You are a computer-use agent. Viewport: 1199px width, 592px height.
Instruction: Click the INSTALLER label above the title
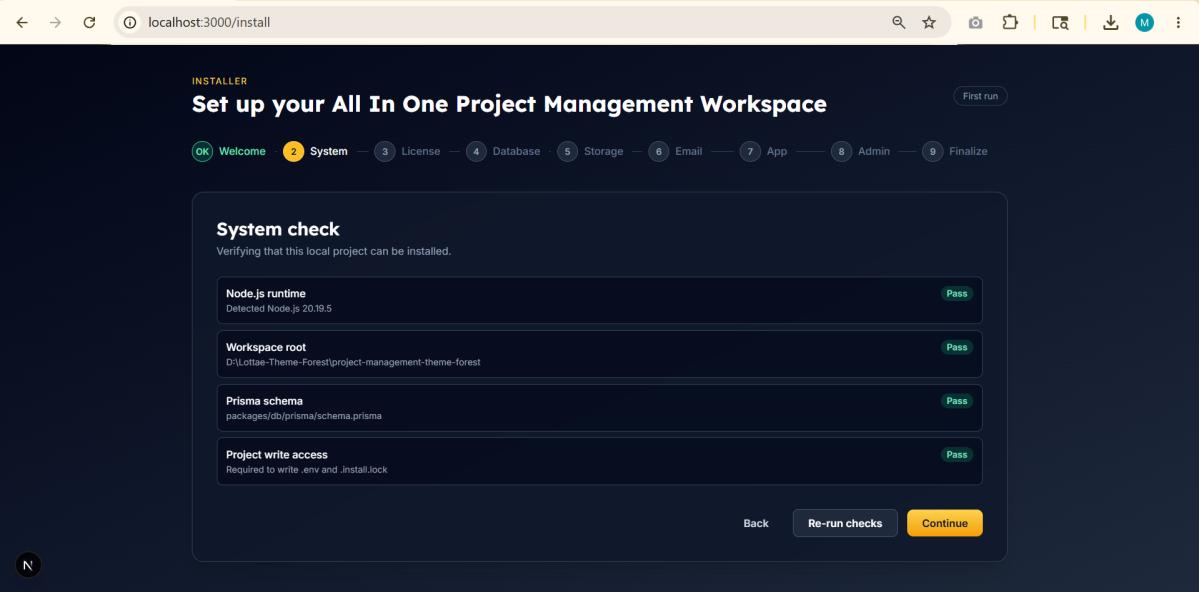click(219, 81)
